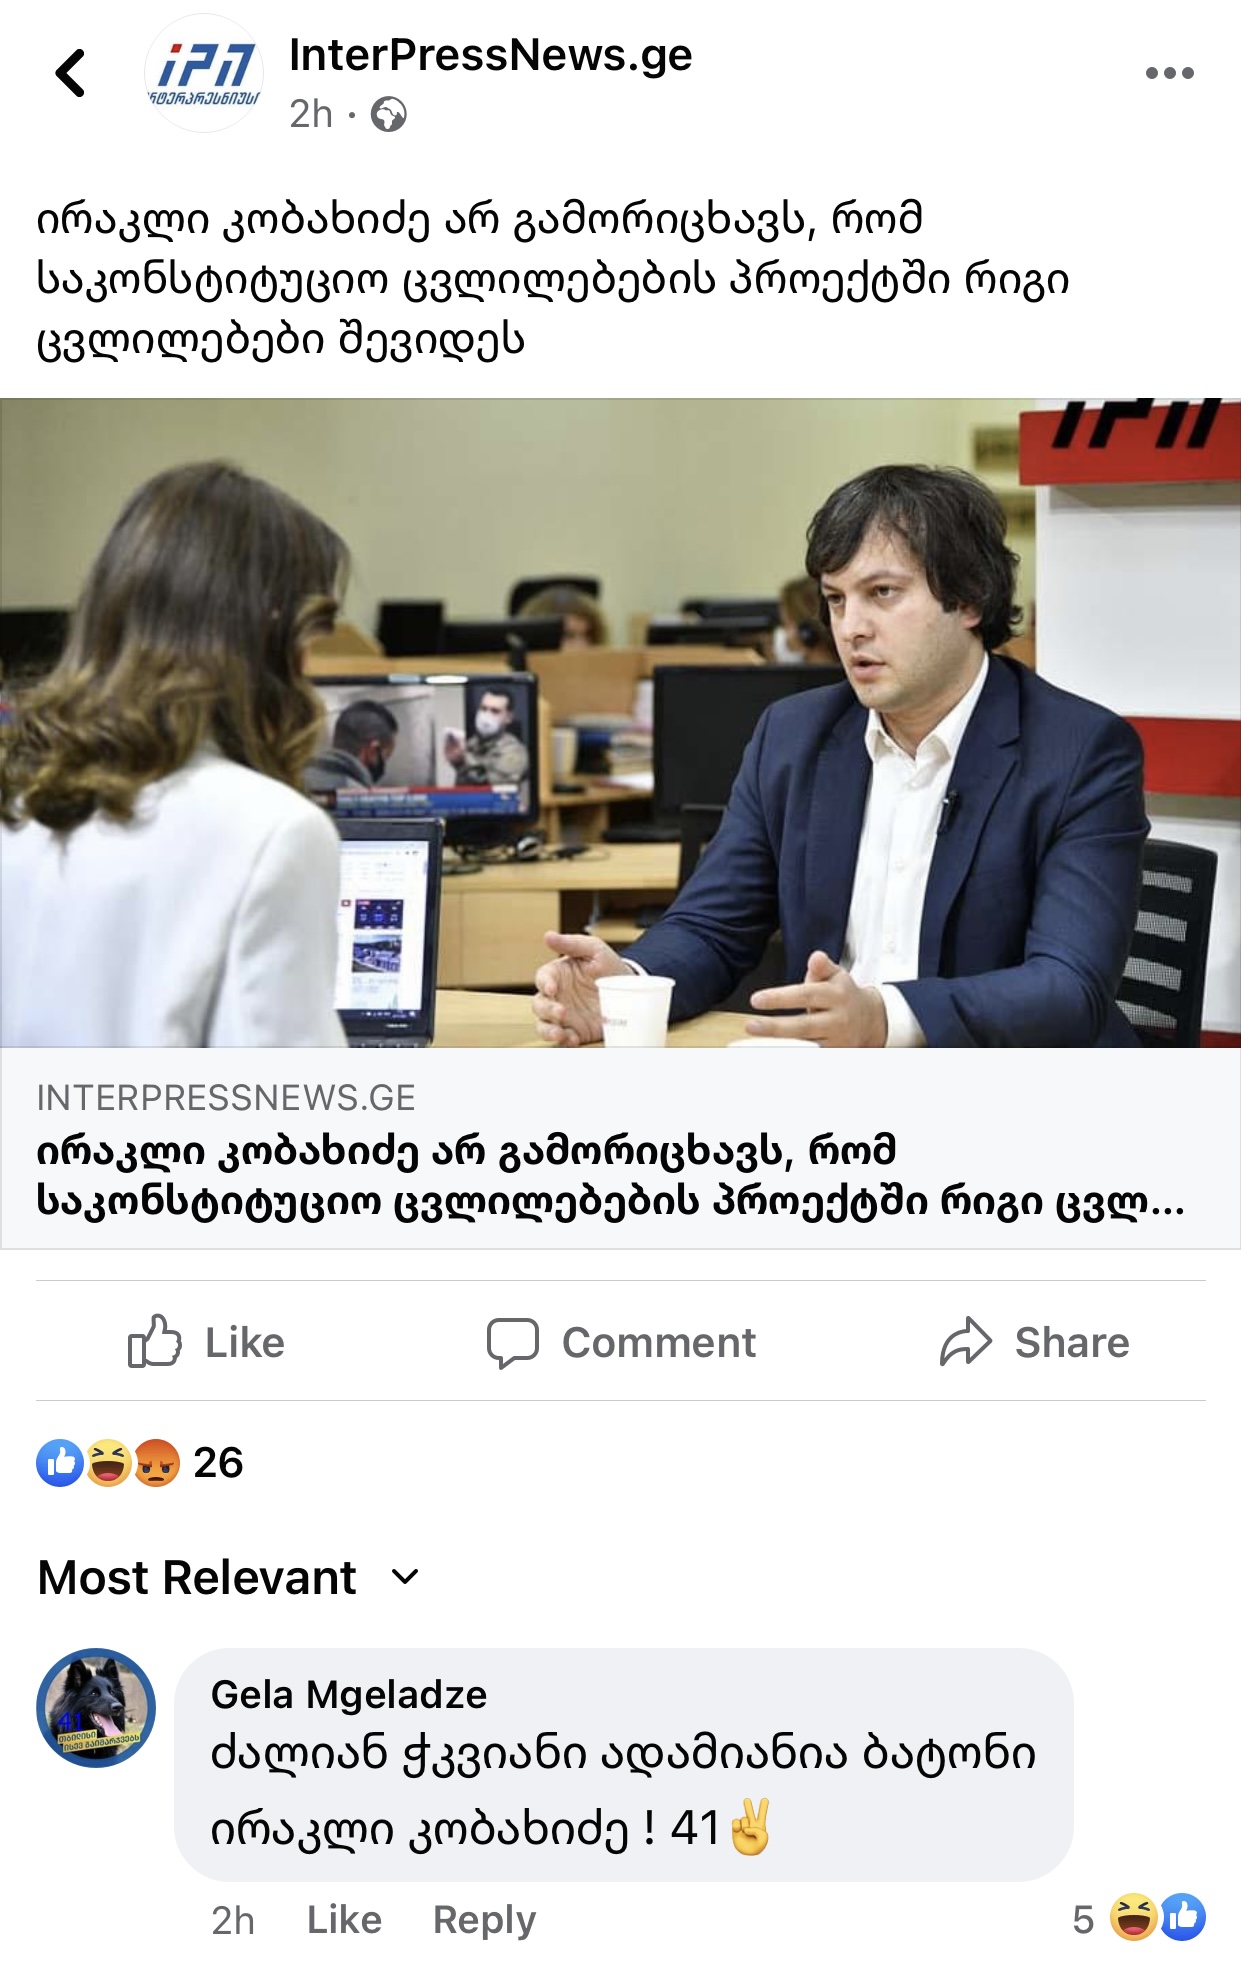This screenshot has height=1973, width=1241.
Task: Open the three-dot post options menu
Action: [1169, 73]
